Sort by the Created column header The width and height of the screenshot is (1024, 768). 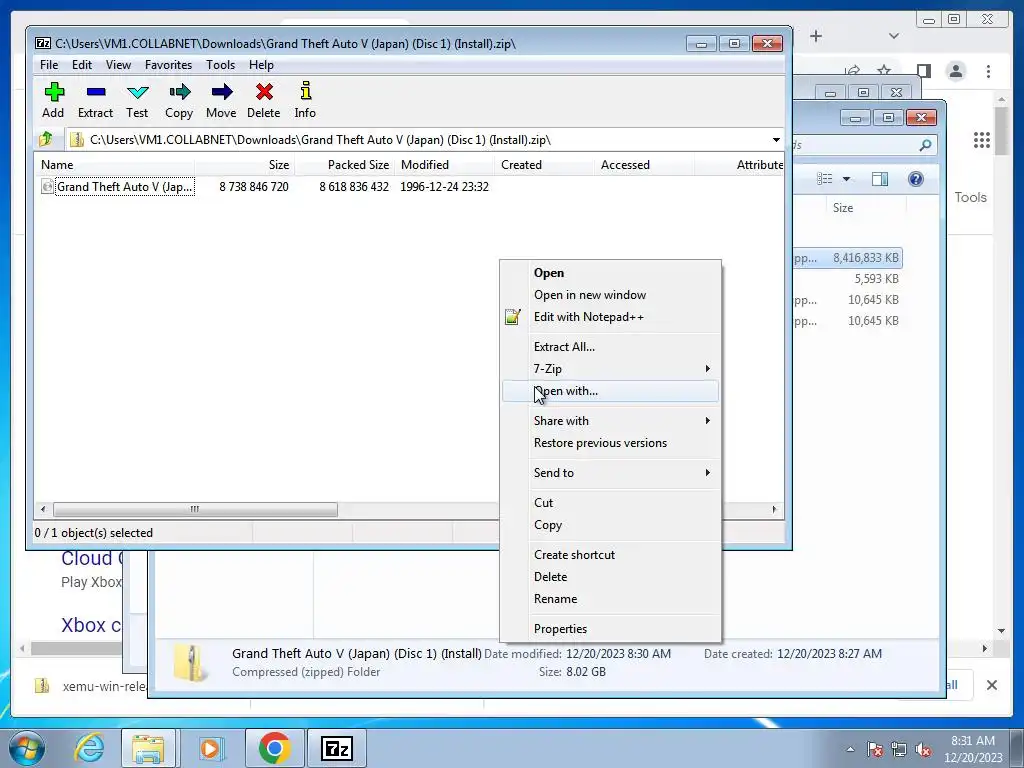544,165
